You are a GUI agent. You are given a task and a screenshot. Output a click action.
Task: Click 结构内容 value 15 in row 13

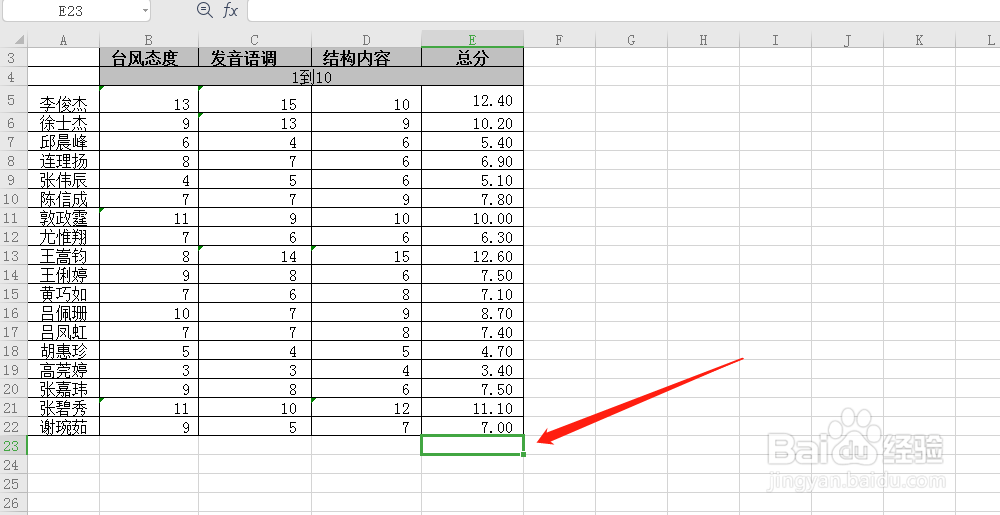367,256
